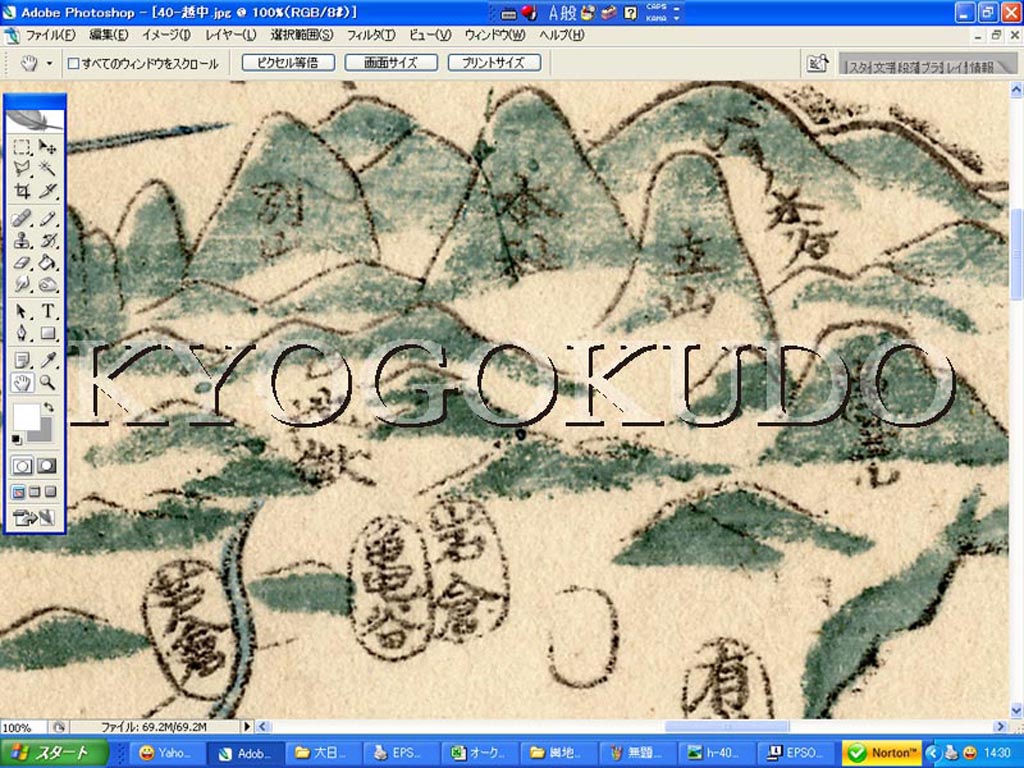
Task: Click the status bar icon beside 100%
Action: click(x=59, y=727)
